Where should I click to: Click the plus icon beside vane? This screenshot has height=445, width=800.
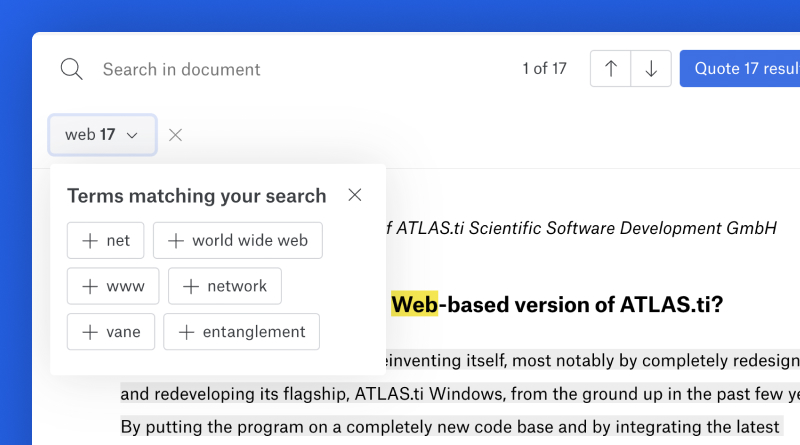(x=90, y=332)
